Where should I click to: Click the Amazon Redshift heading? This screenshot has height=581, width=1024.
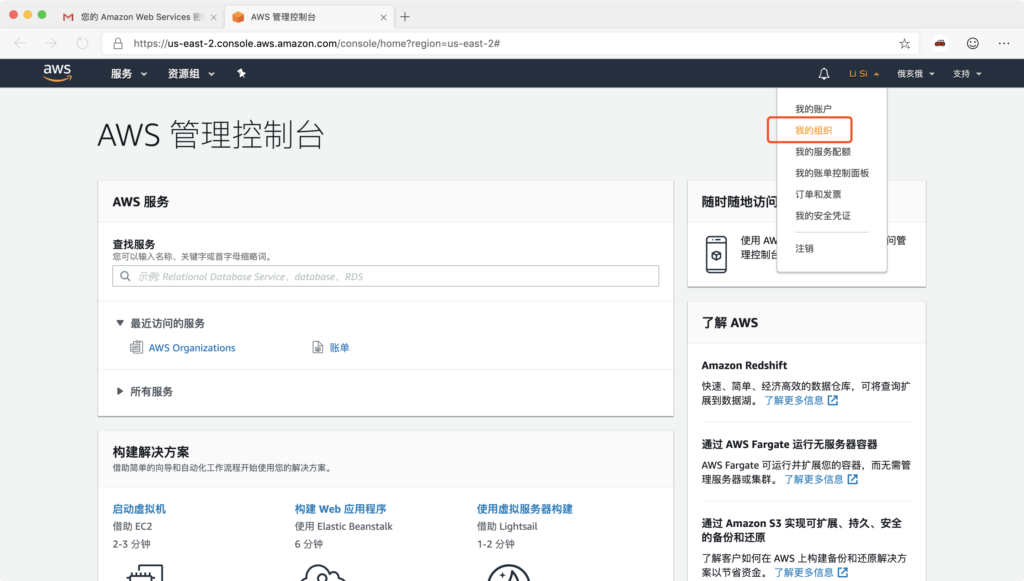tap(744, 365)
